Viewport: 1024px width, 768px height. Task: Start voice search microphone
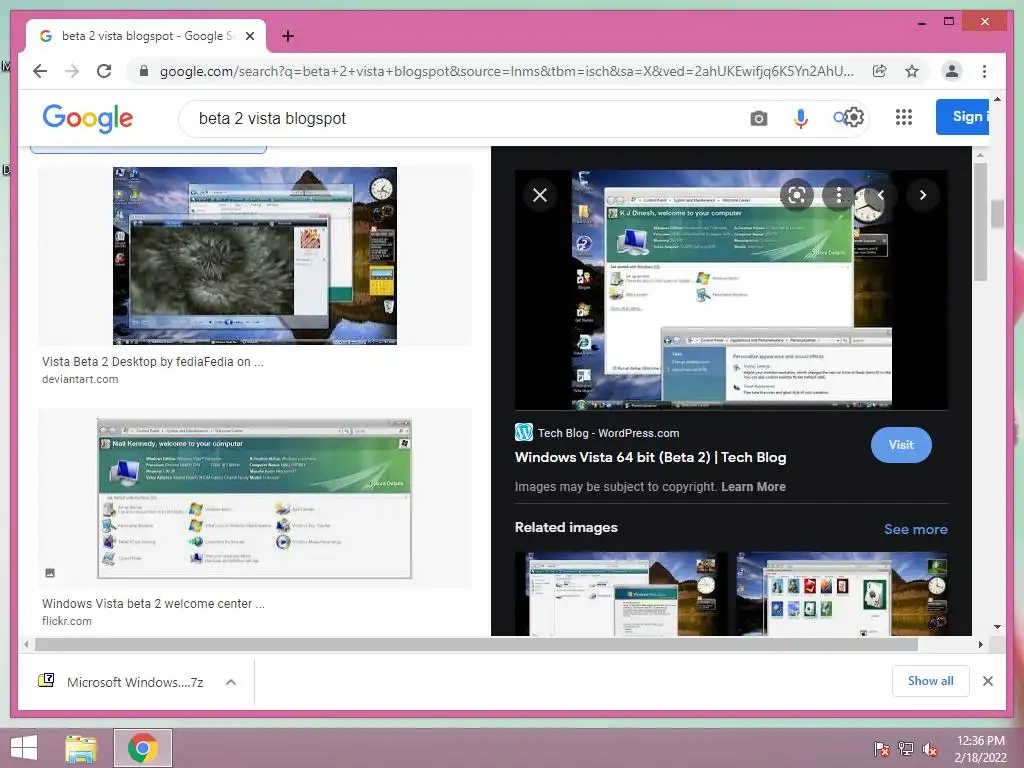(801, 118)
